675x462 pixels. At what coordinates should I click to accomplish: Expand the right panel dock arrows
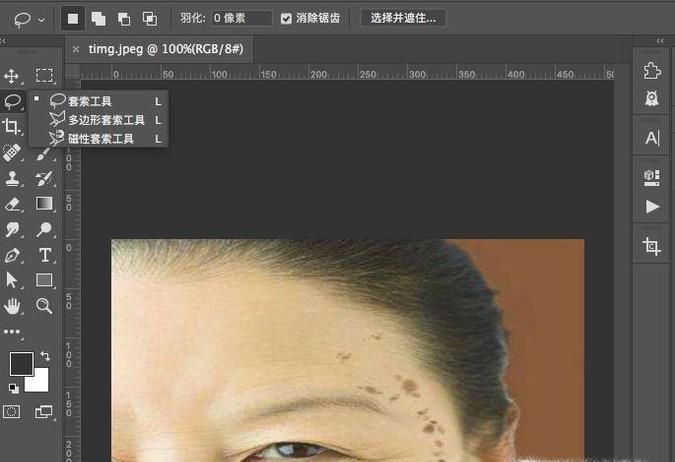click(660, 41)
